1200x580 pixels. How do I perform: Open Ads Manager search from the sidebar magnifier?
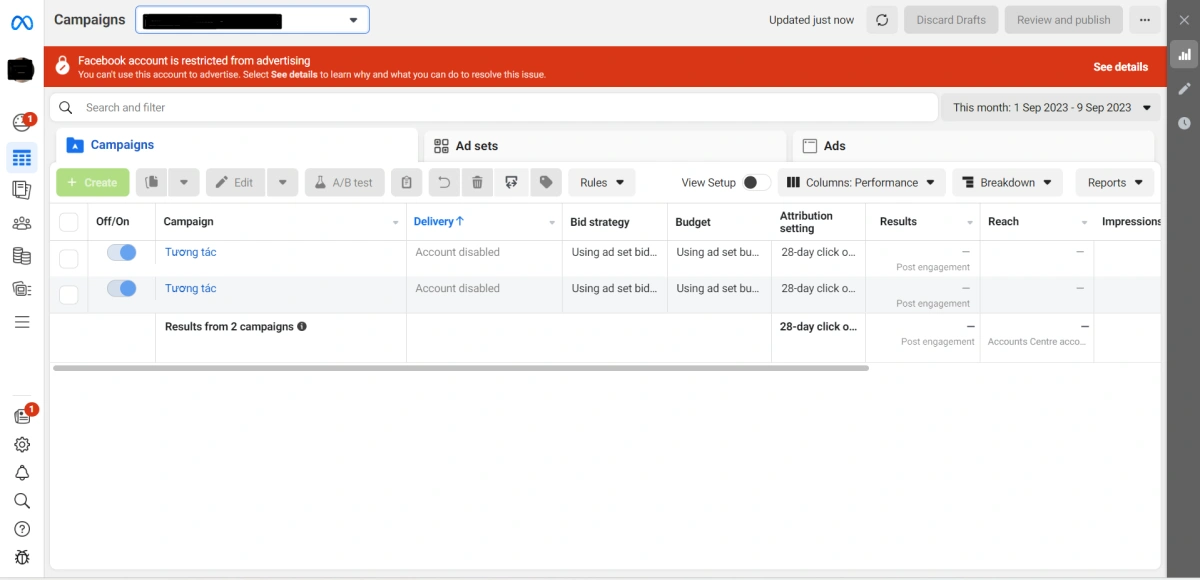[x=22, y=501]
